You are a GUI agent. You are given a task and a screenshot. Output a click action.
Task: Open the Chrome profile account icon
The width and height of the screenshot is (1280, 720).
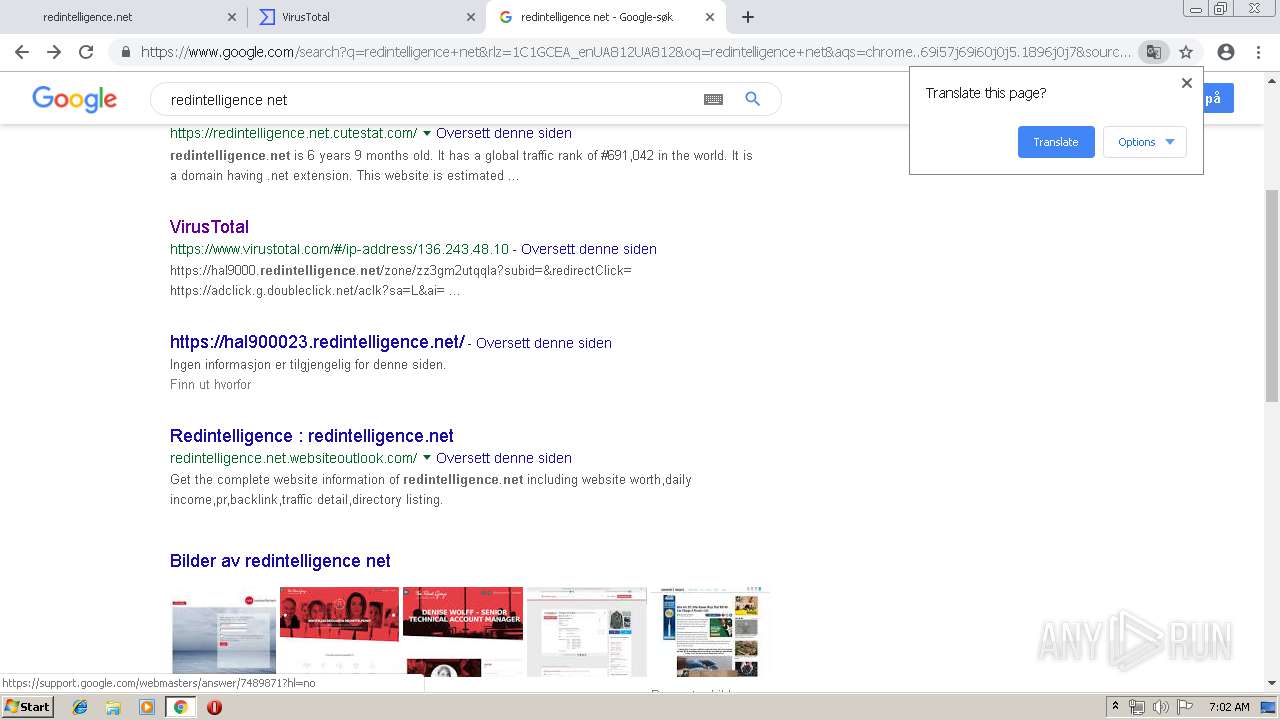[1226, 52]
